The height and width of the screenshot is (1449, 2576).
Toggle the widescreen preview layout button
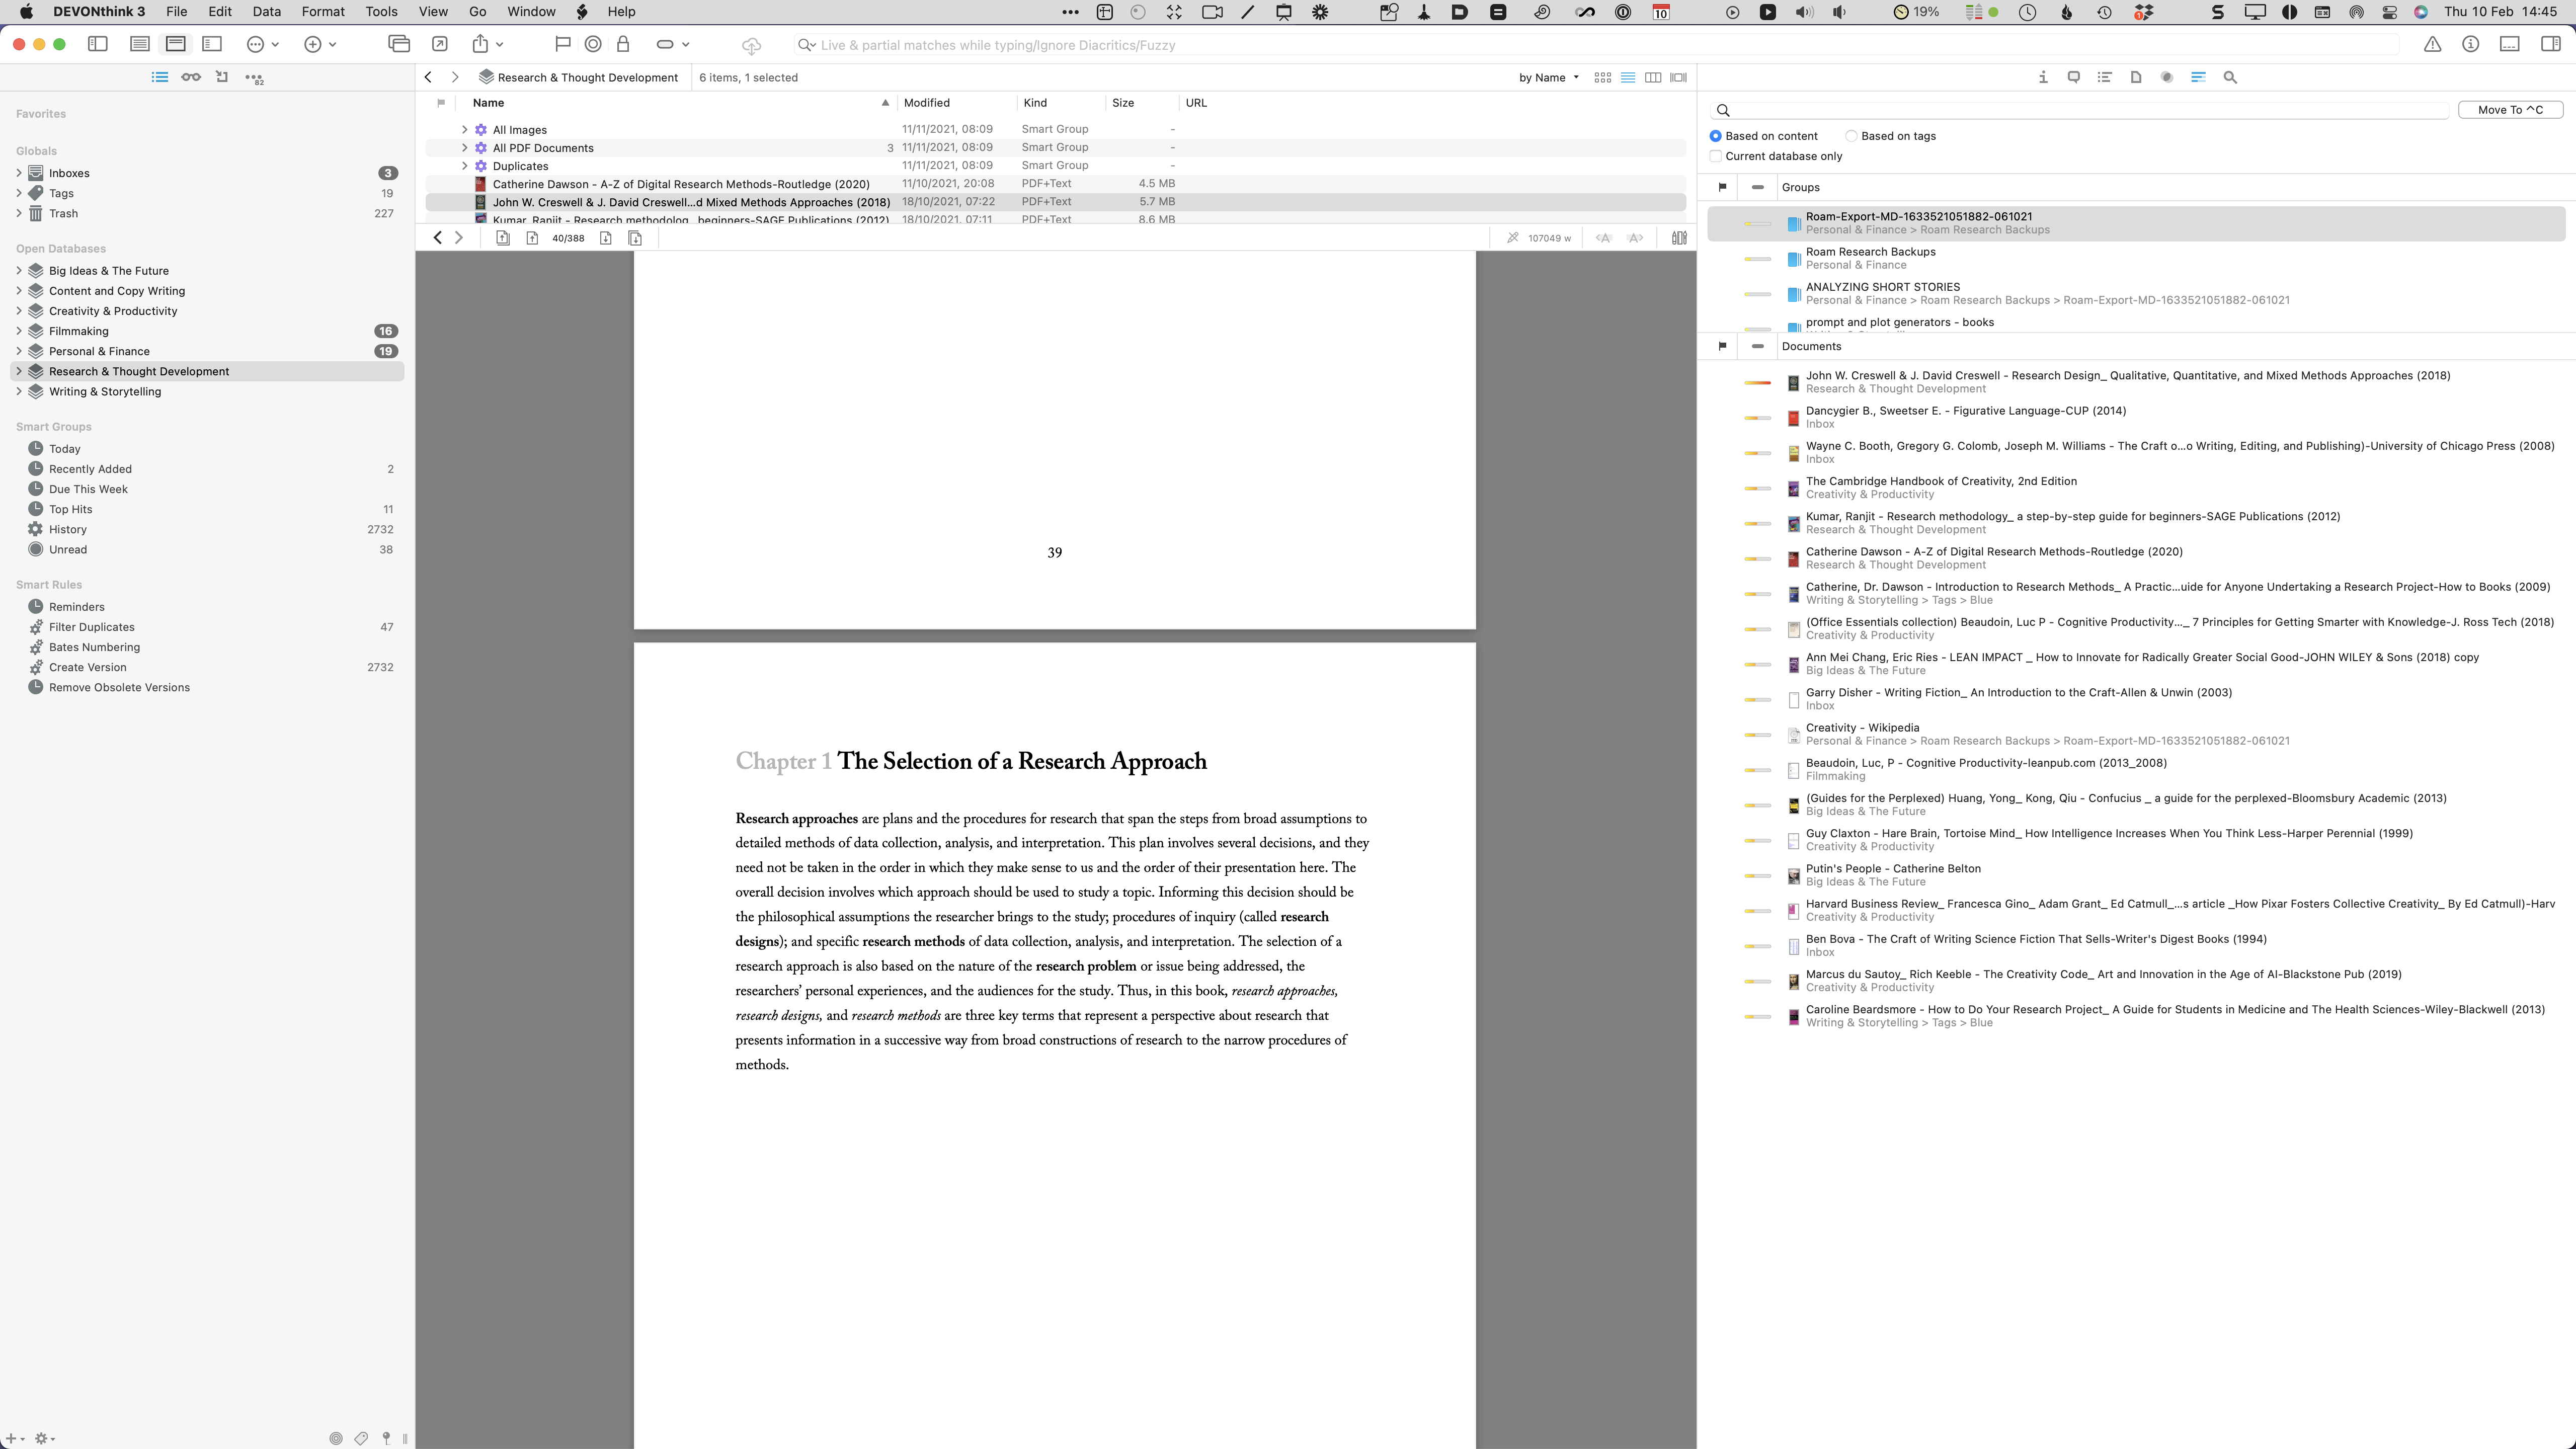point(212,44)
